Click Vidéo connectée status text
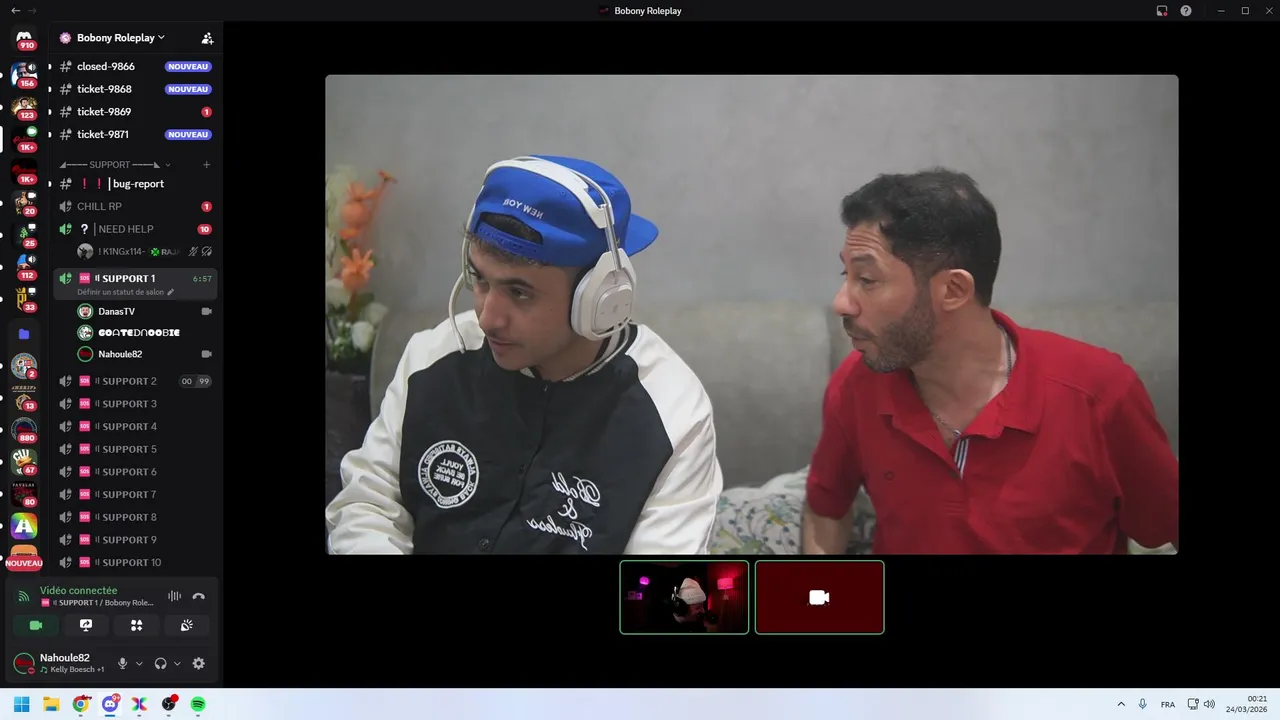The height and width of the screenshot is (720, 1280). 78,591
